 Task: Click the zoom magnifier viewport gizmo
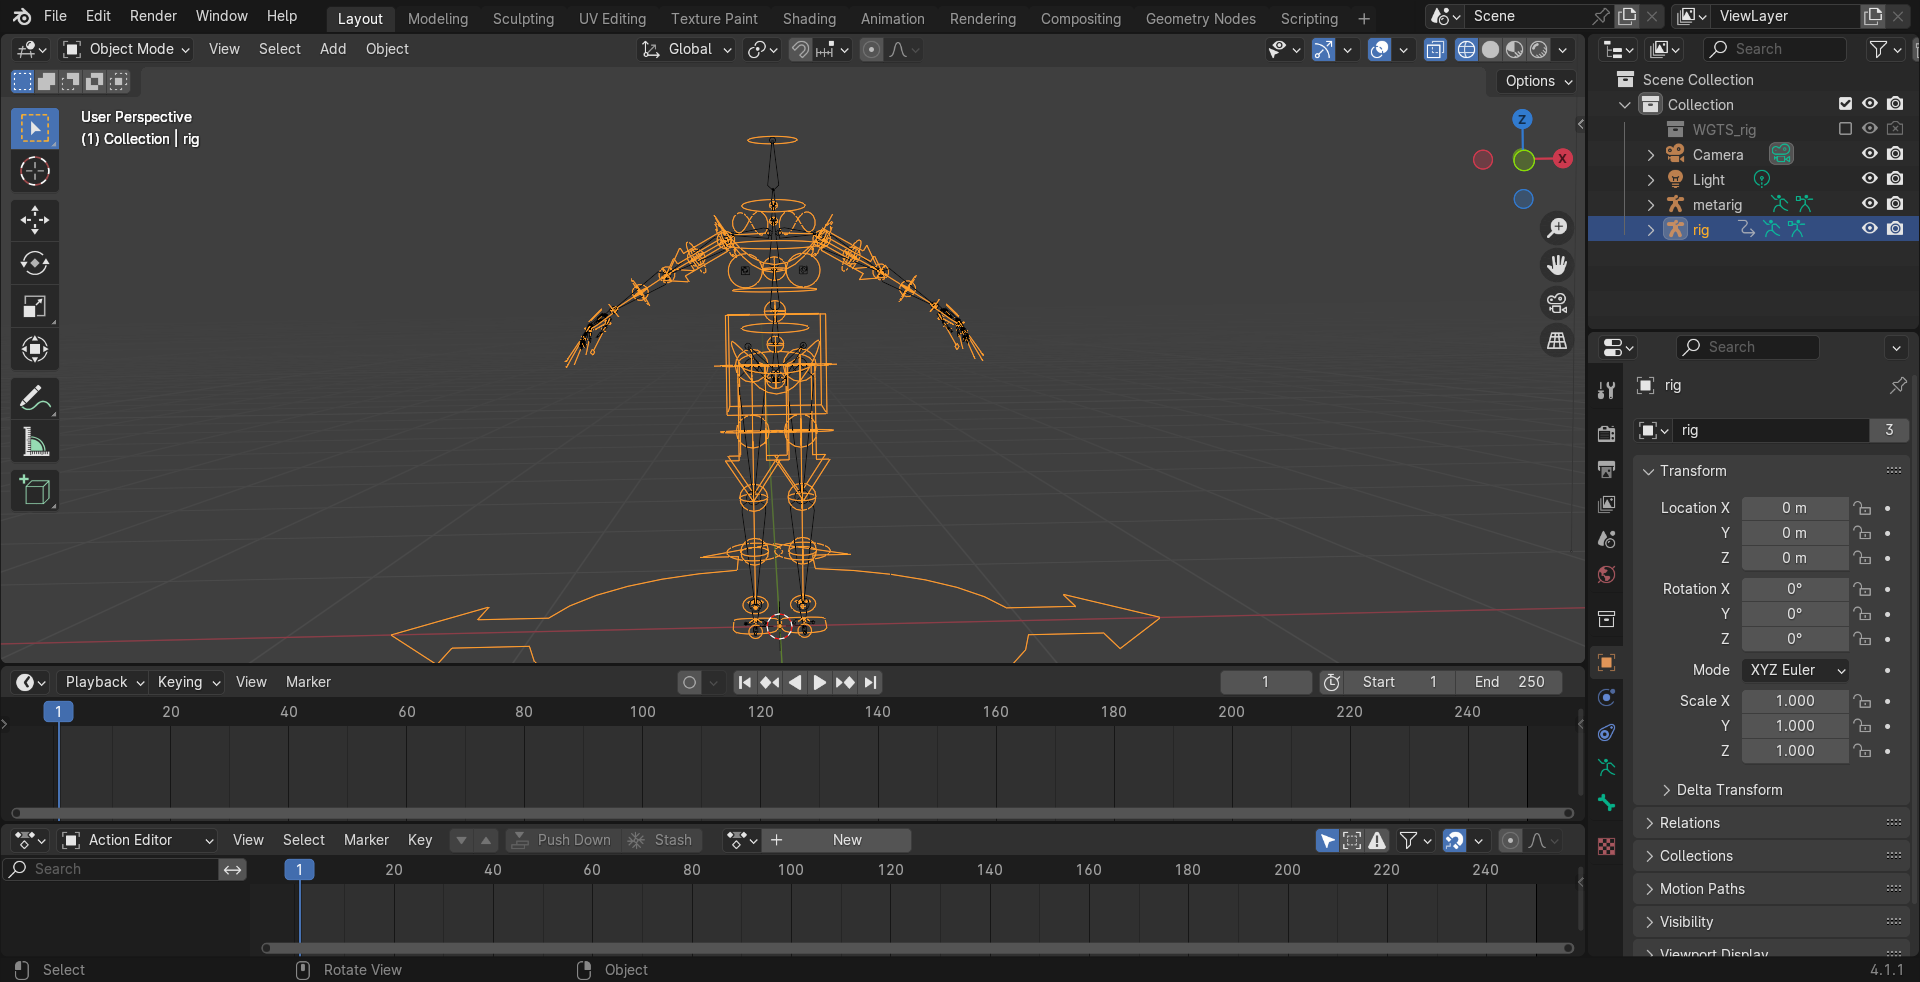tap(1557, 228)
